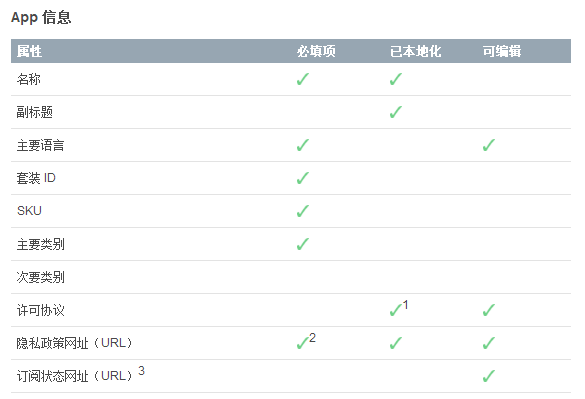Click the 可编辑 column header
Viewport: 585px width, 399px height.
click(x=502, y=51)
